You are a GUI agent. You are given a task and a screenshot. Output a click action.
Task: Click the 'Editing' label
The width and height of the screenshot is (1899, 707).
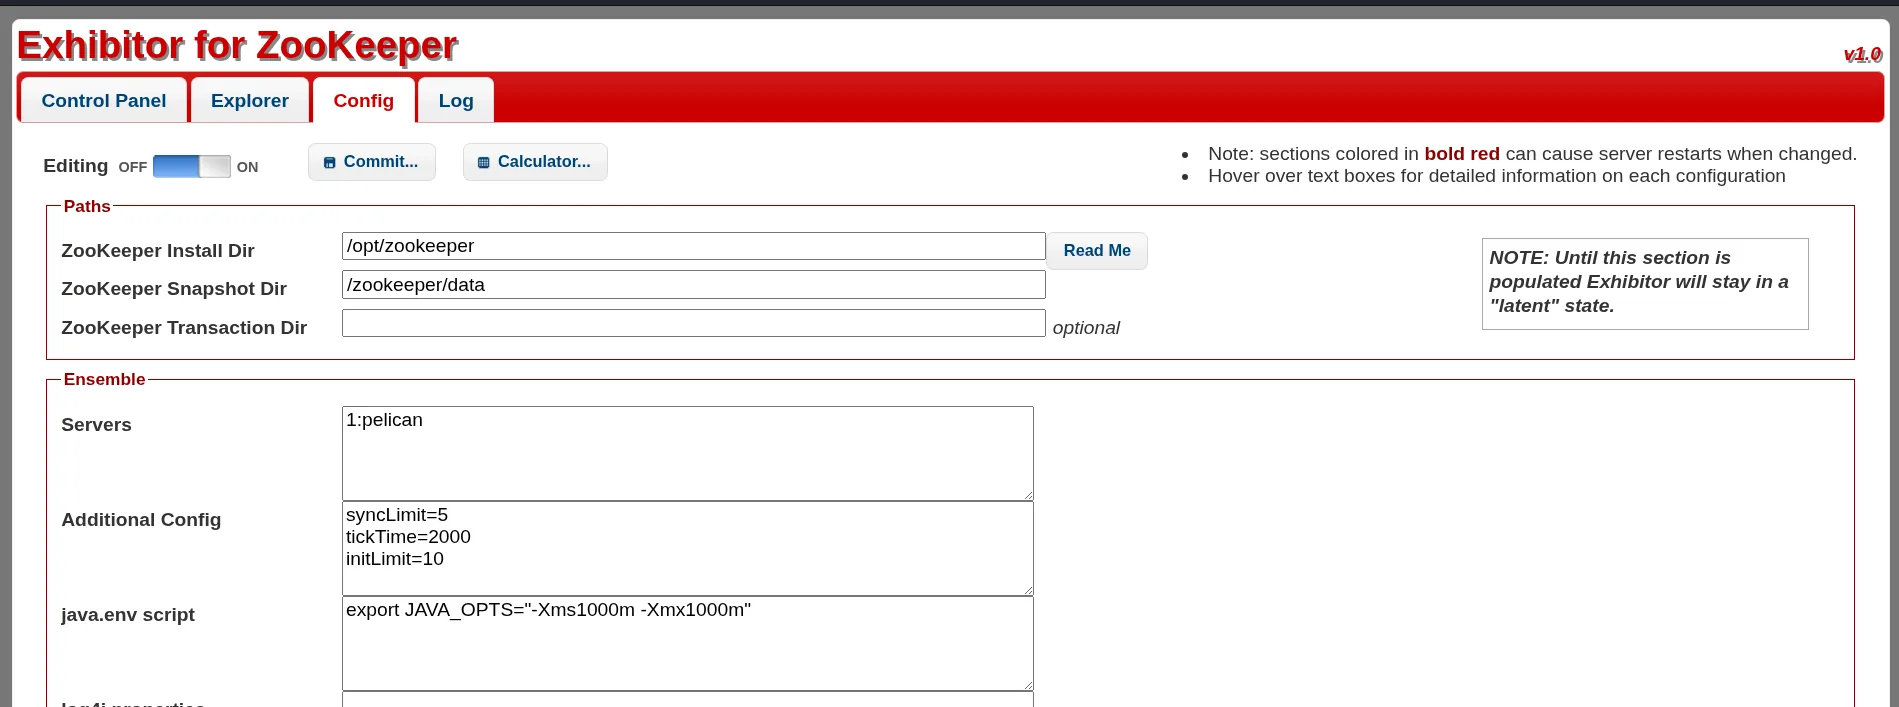click(x=76, y=166)
